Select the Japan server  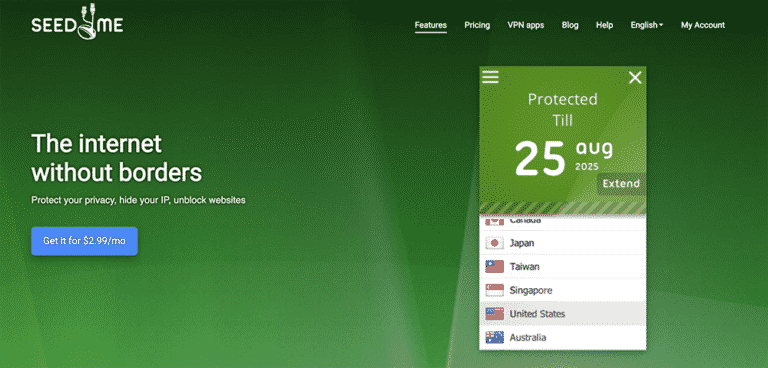pos(562,243)
